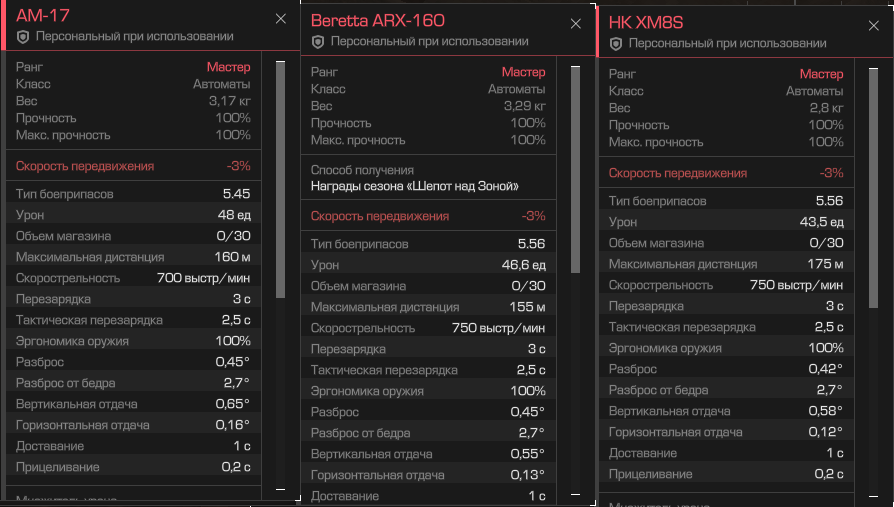Click shield icon in HK XM8S panel
Viewport: 894px width, 507px height.
[616, 44]
